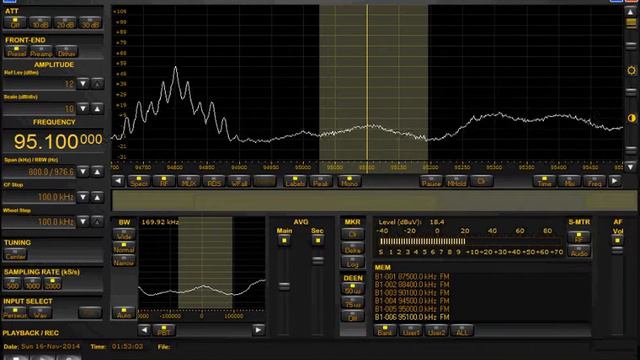The image size is (640, 360).
Task: Click Clr next to MHold
Action: coord(482,181)
